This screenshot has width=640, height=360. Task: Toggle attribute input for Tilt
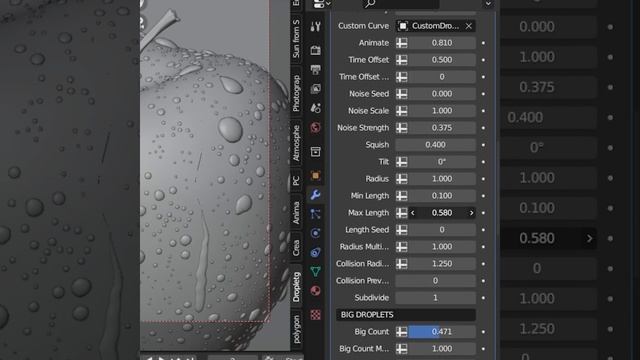tap(402, 162)
